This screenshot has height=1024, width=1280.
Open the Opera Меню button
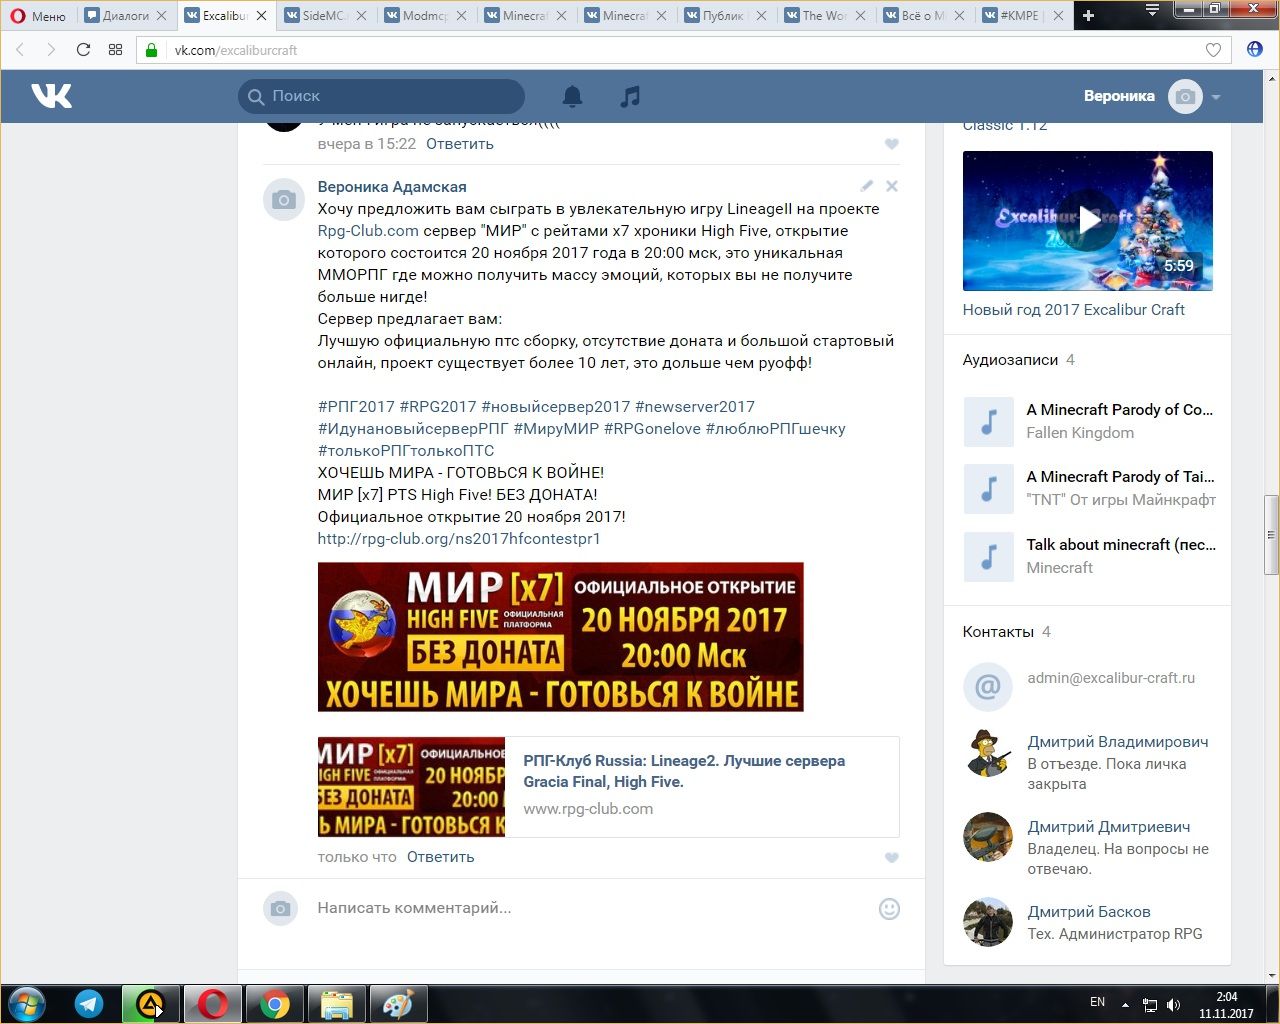point(38,15)
